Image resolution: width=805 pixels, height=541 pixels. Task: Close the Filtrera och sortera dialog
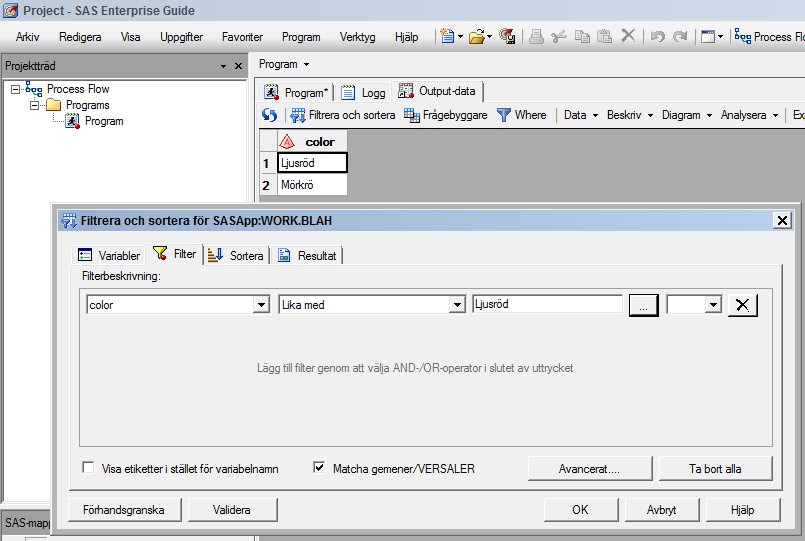782,221
